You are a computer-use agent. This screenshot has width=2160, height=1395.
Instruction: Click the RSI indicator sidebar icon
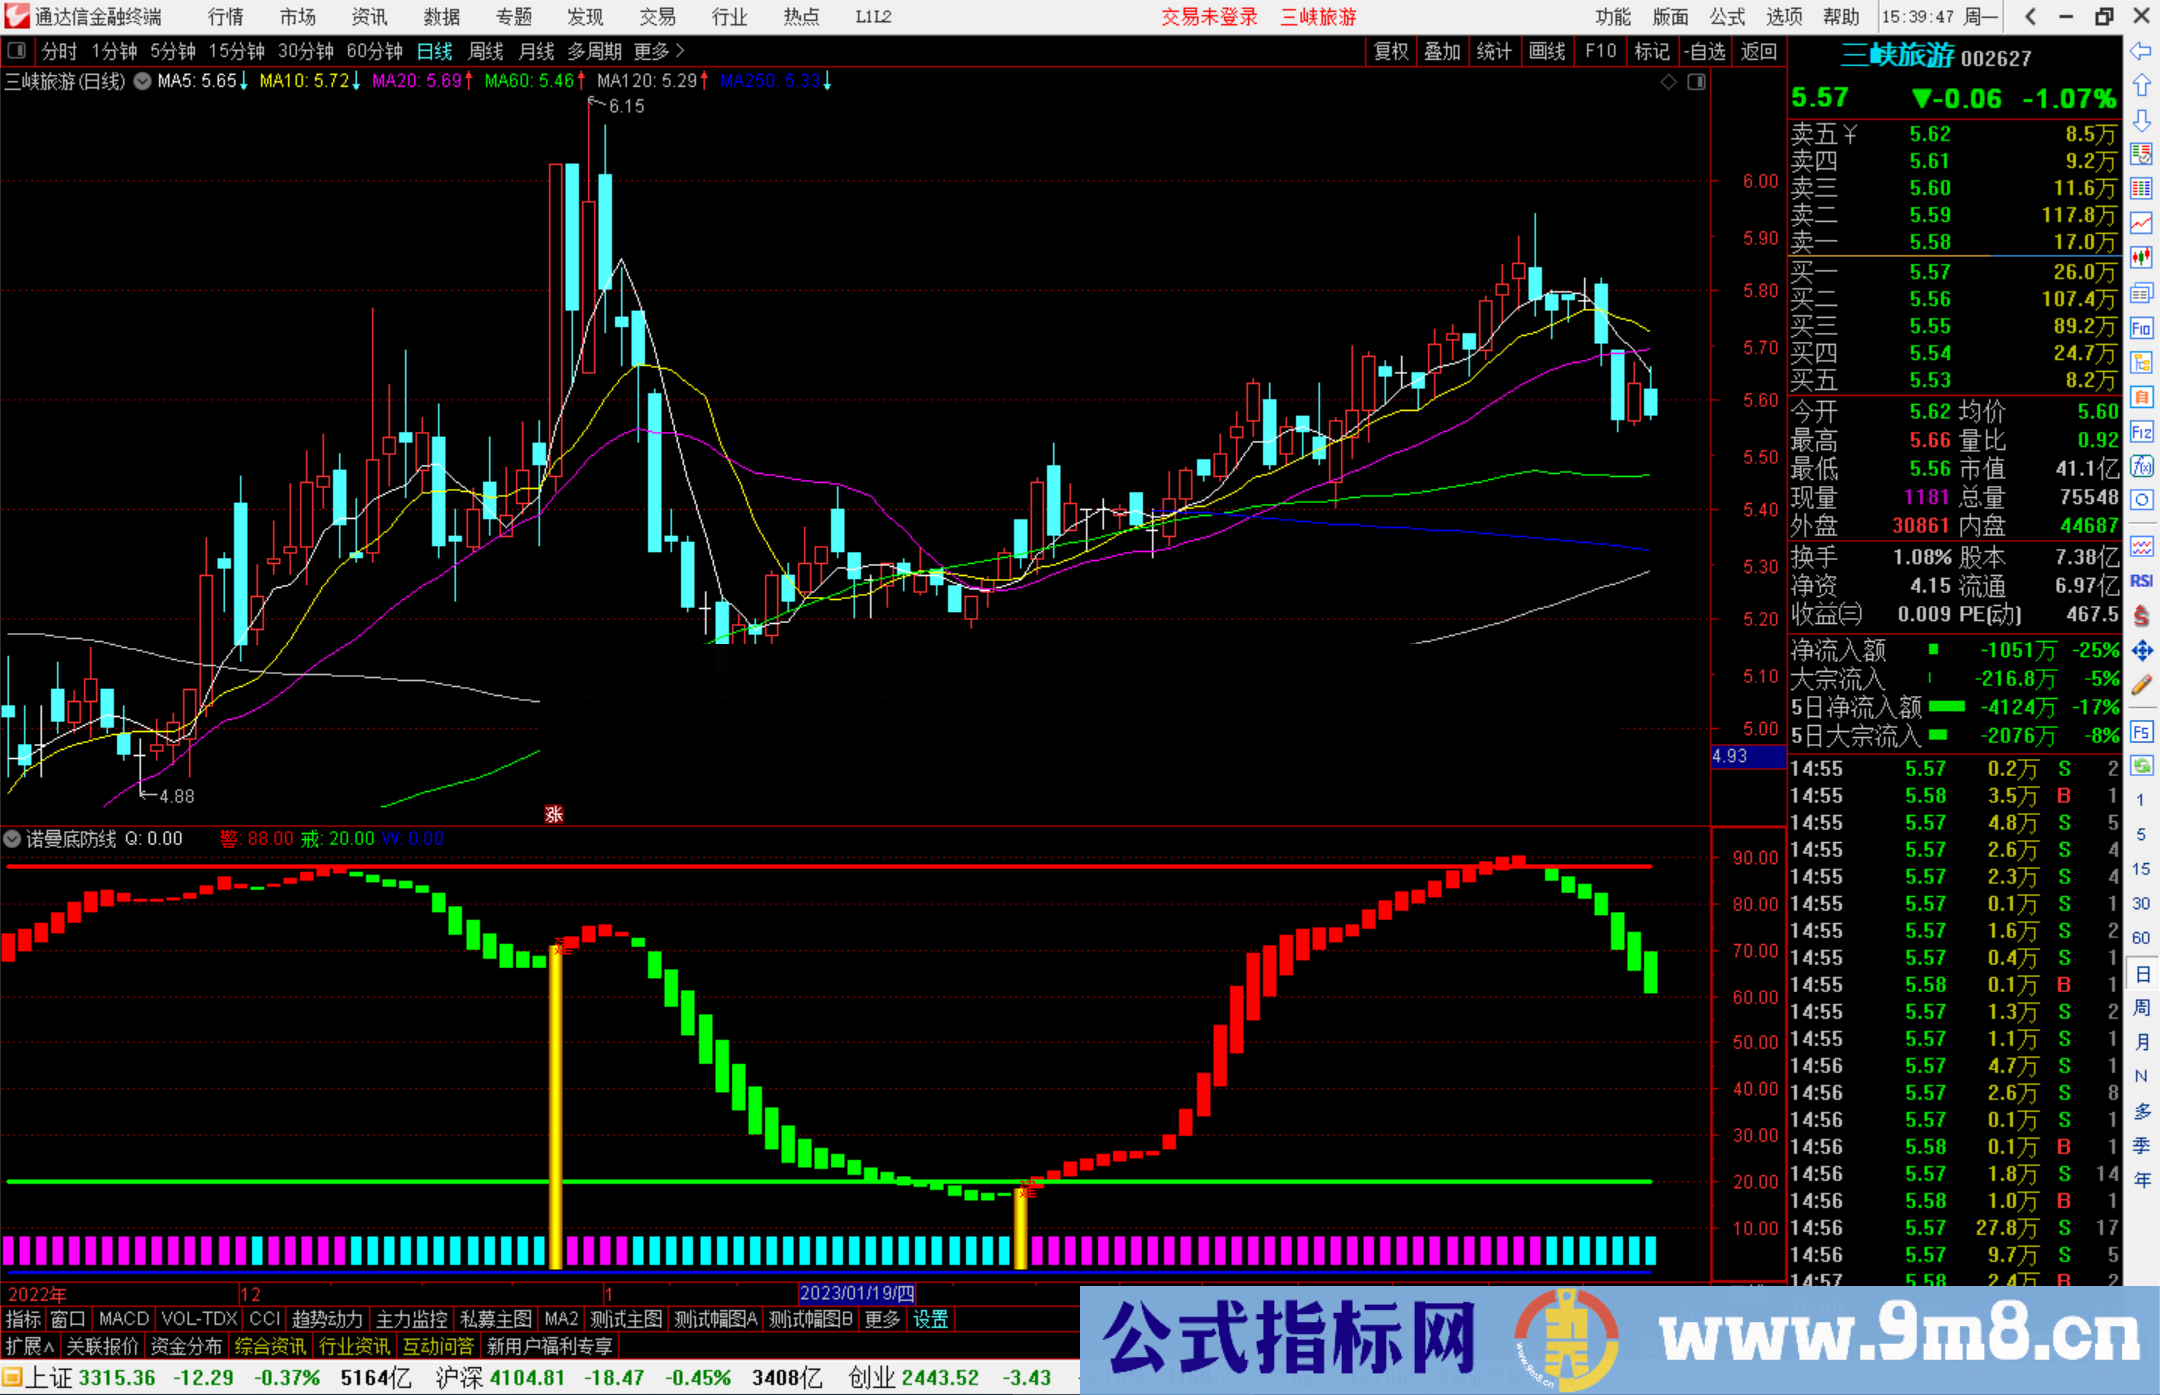(x=2141, y=581)
